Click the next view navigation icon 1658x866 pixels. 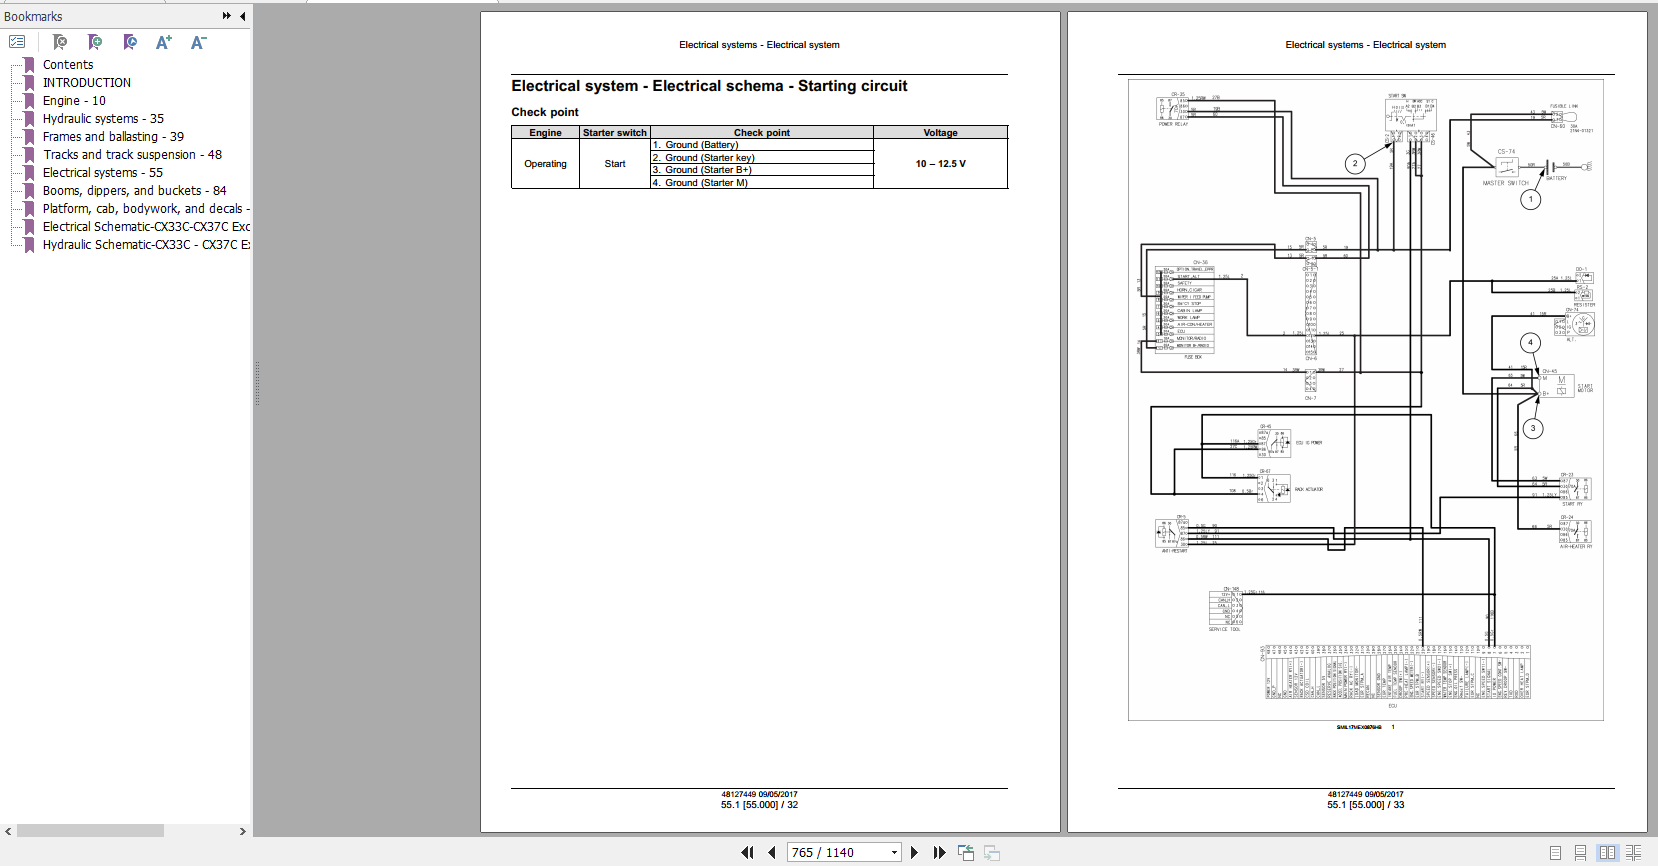click(992, 853)
